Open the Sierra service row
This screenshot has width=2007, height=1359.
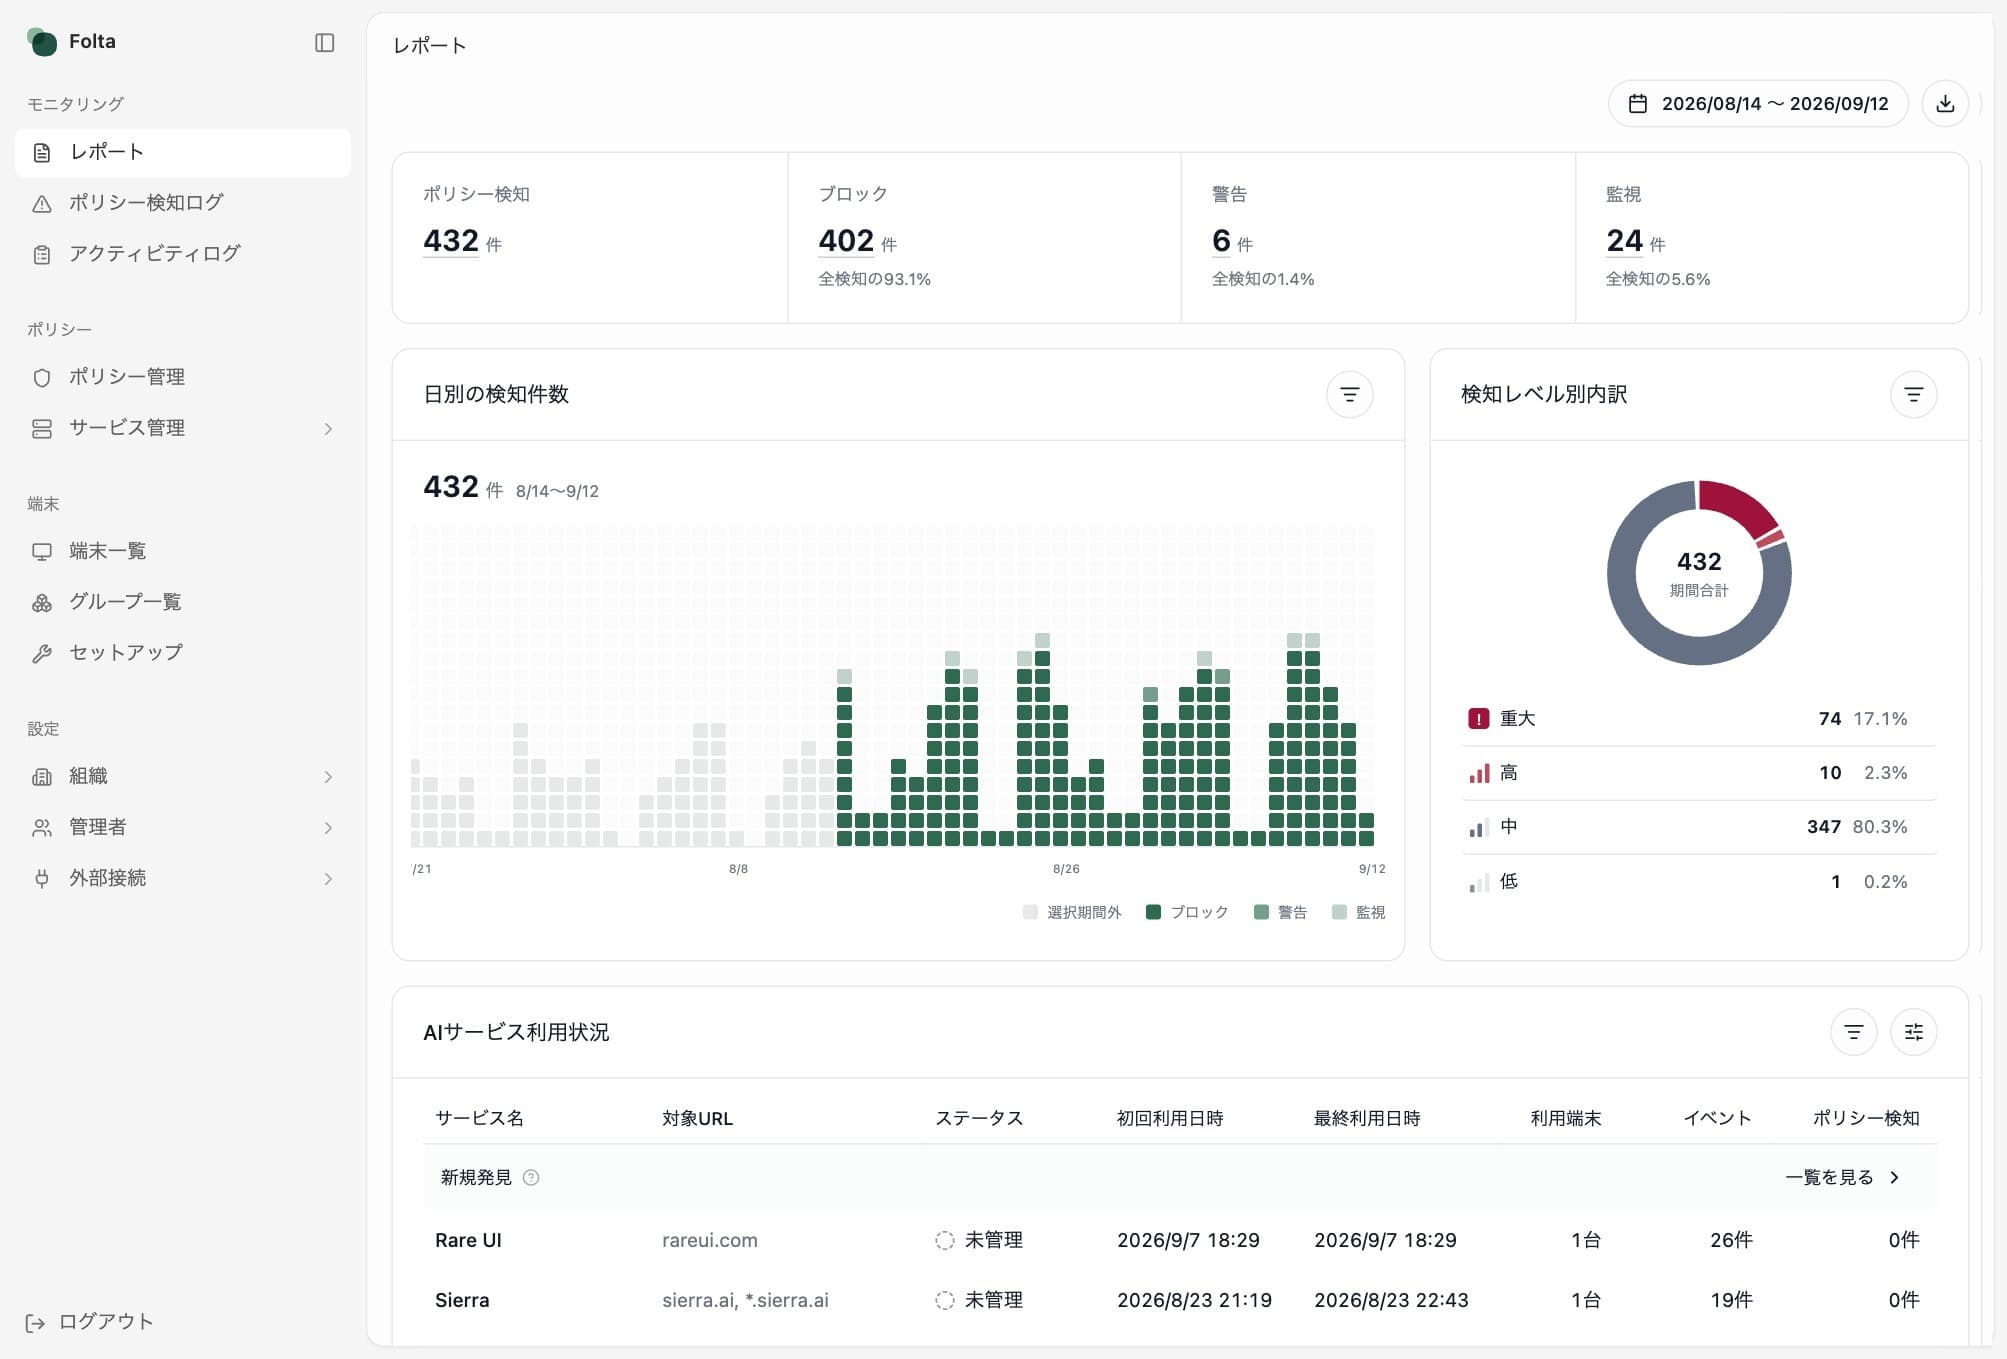tap(1179, 1301)
